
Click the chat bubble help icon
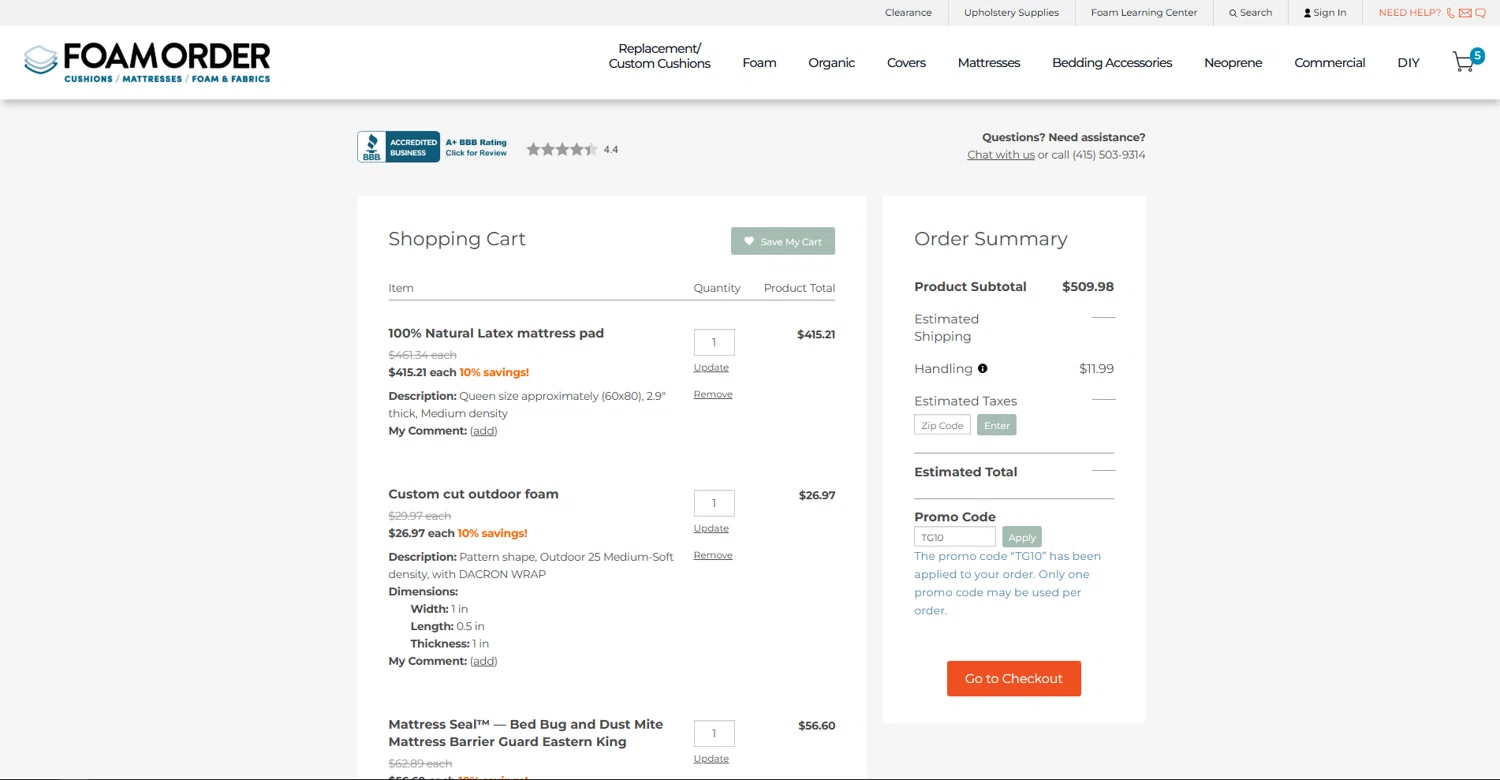(x=1480, y=13)
